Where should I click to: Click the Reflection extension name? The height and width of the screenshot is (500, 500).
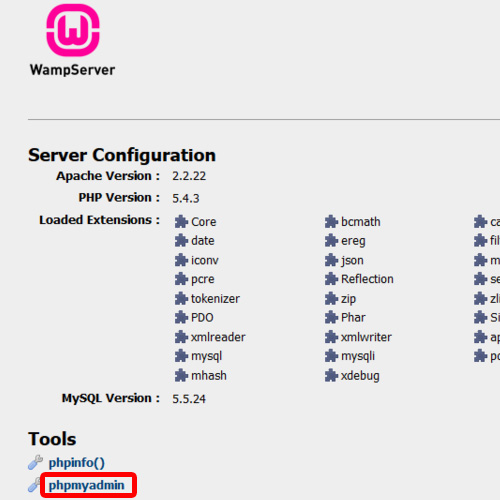(x=367, y=279)
